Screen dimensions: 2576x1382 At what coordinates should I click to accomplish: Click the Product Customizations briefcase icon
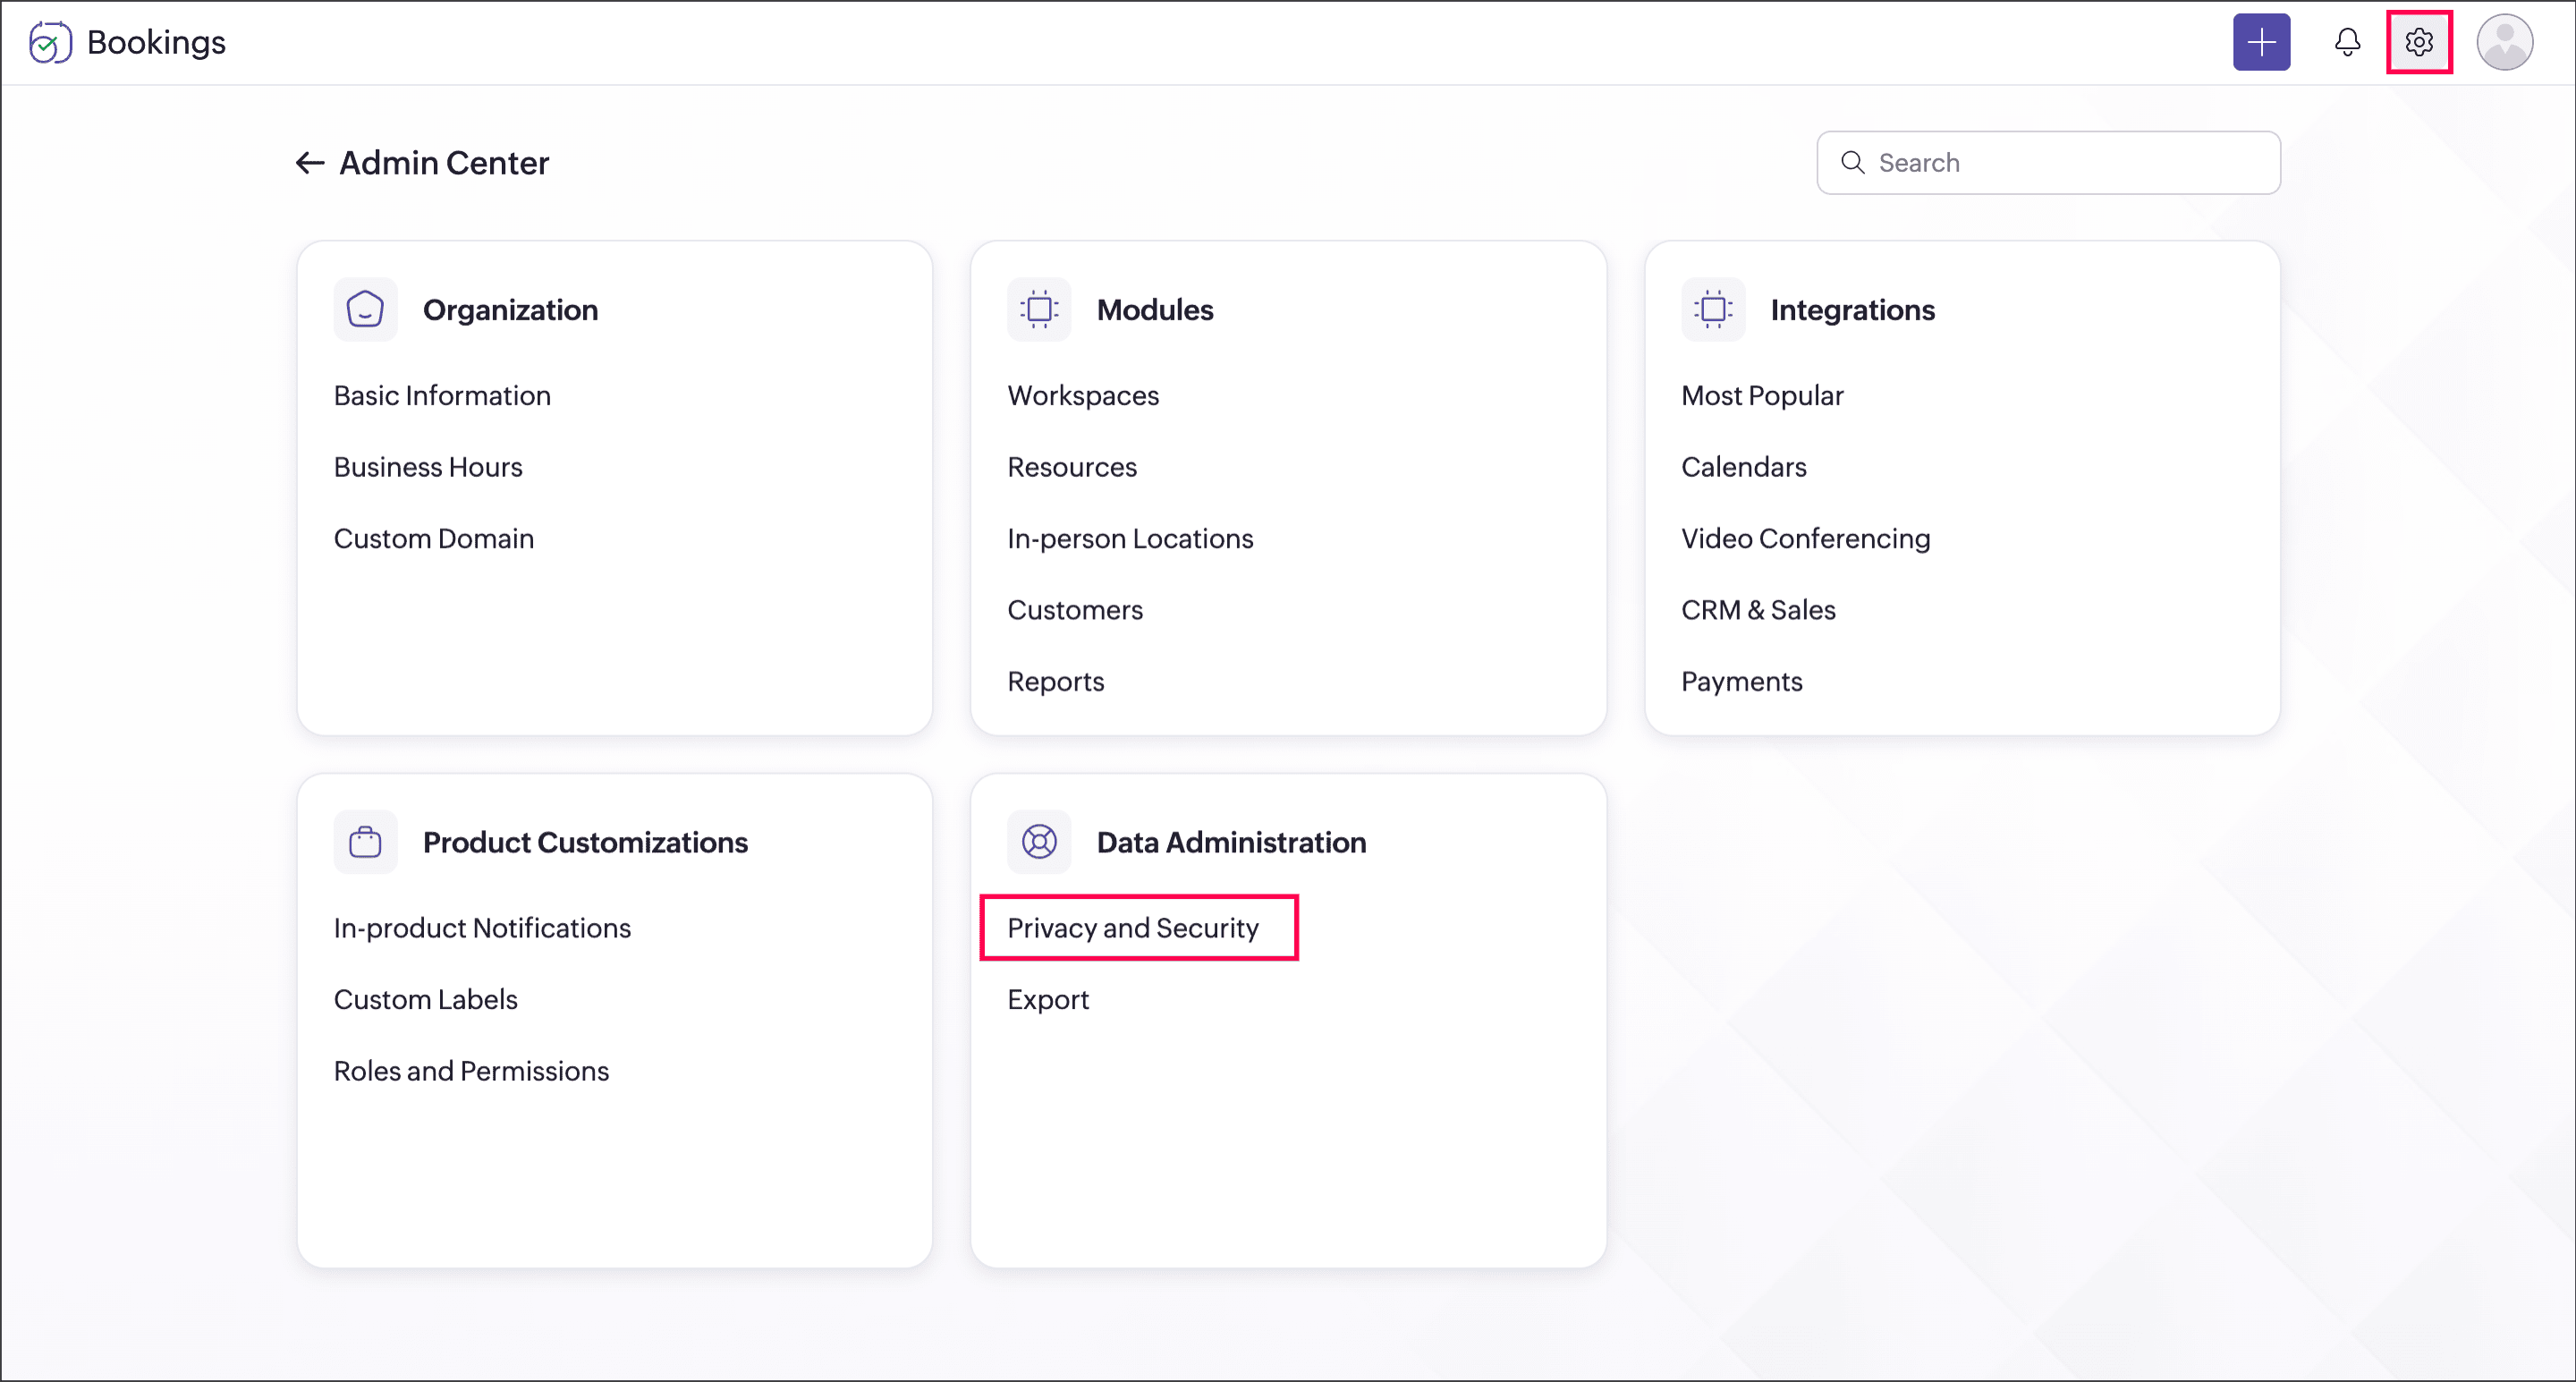(x=365, y=842)
